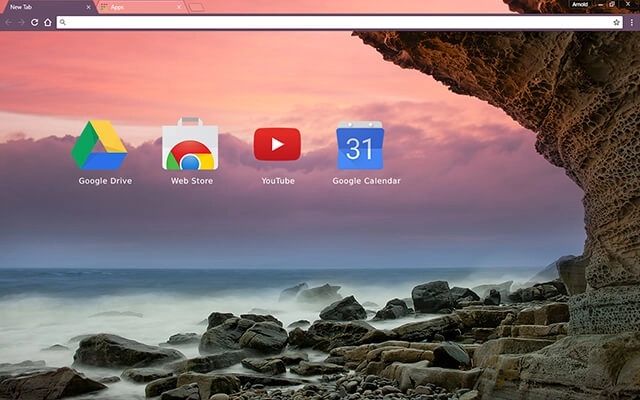Click the search icon in address bar
The image size is (640, 400).
tap(62, 22)
